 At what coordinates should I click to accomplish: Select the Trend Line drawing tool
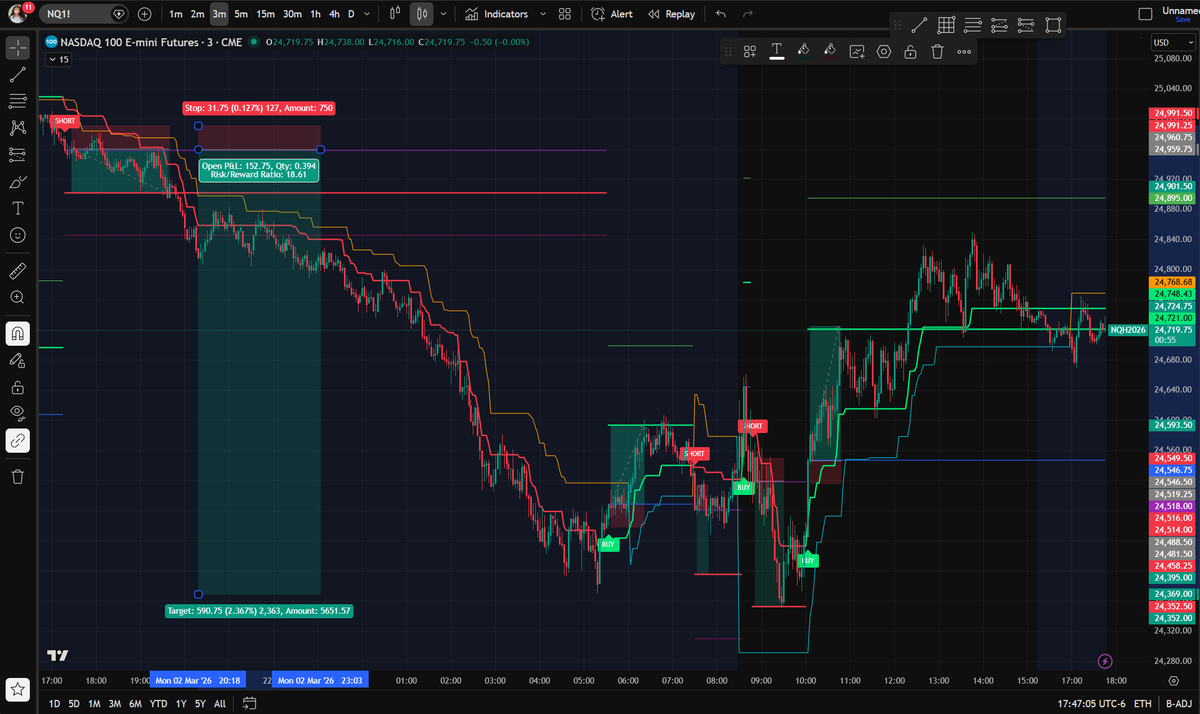coord(16,74)
